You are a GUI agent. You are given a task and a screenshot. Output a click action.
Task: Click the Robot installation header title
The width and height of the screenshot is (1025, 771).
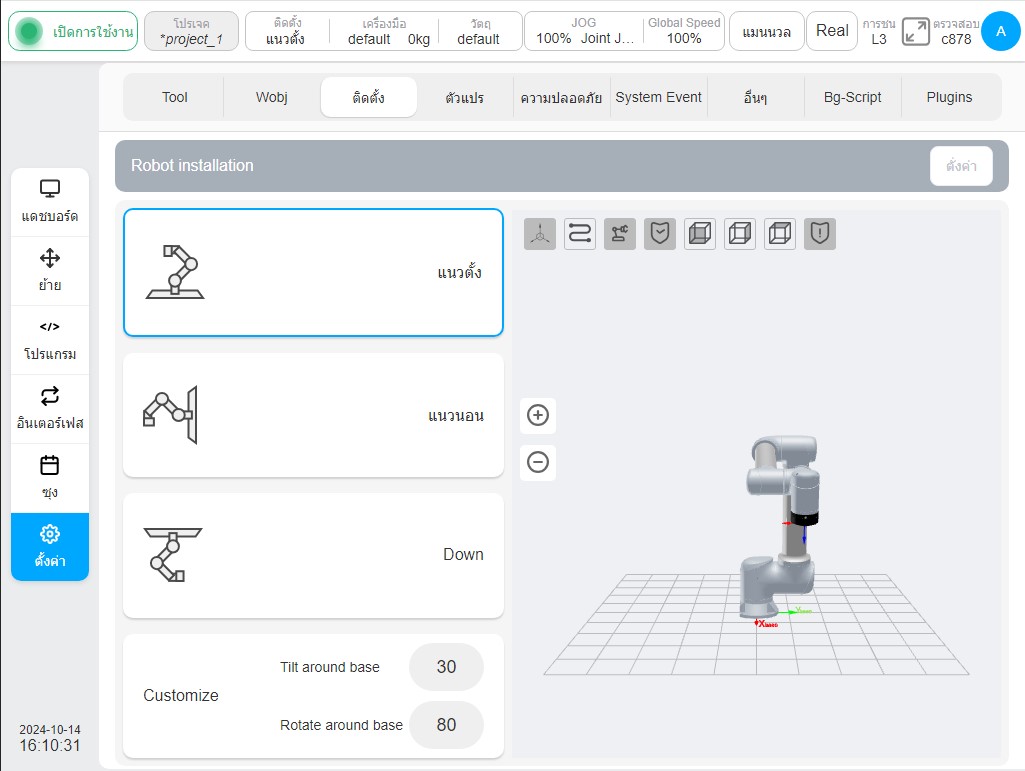[192, 165]
